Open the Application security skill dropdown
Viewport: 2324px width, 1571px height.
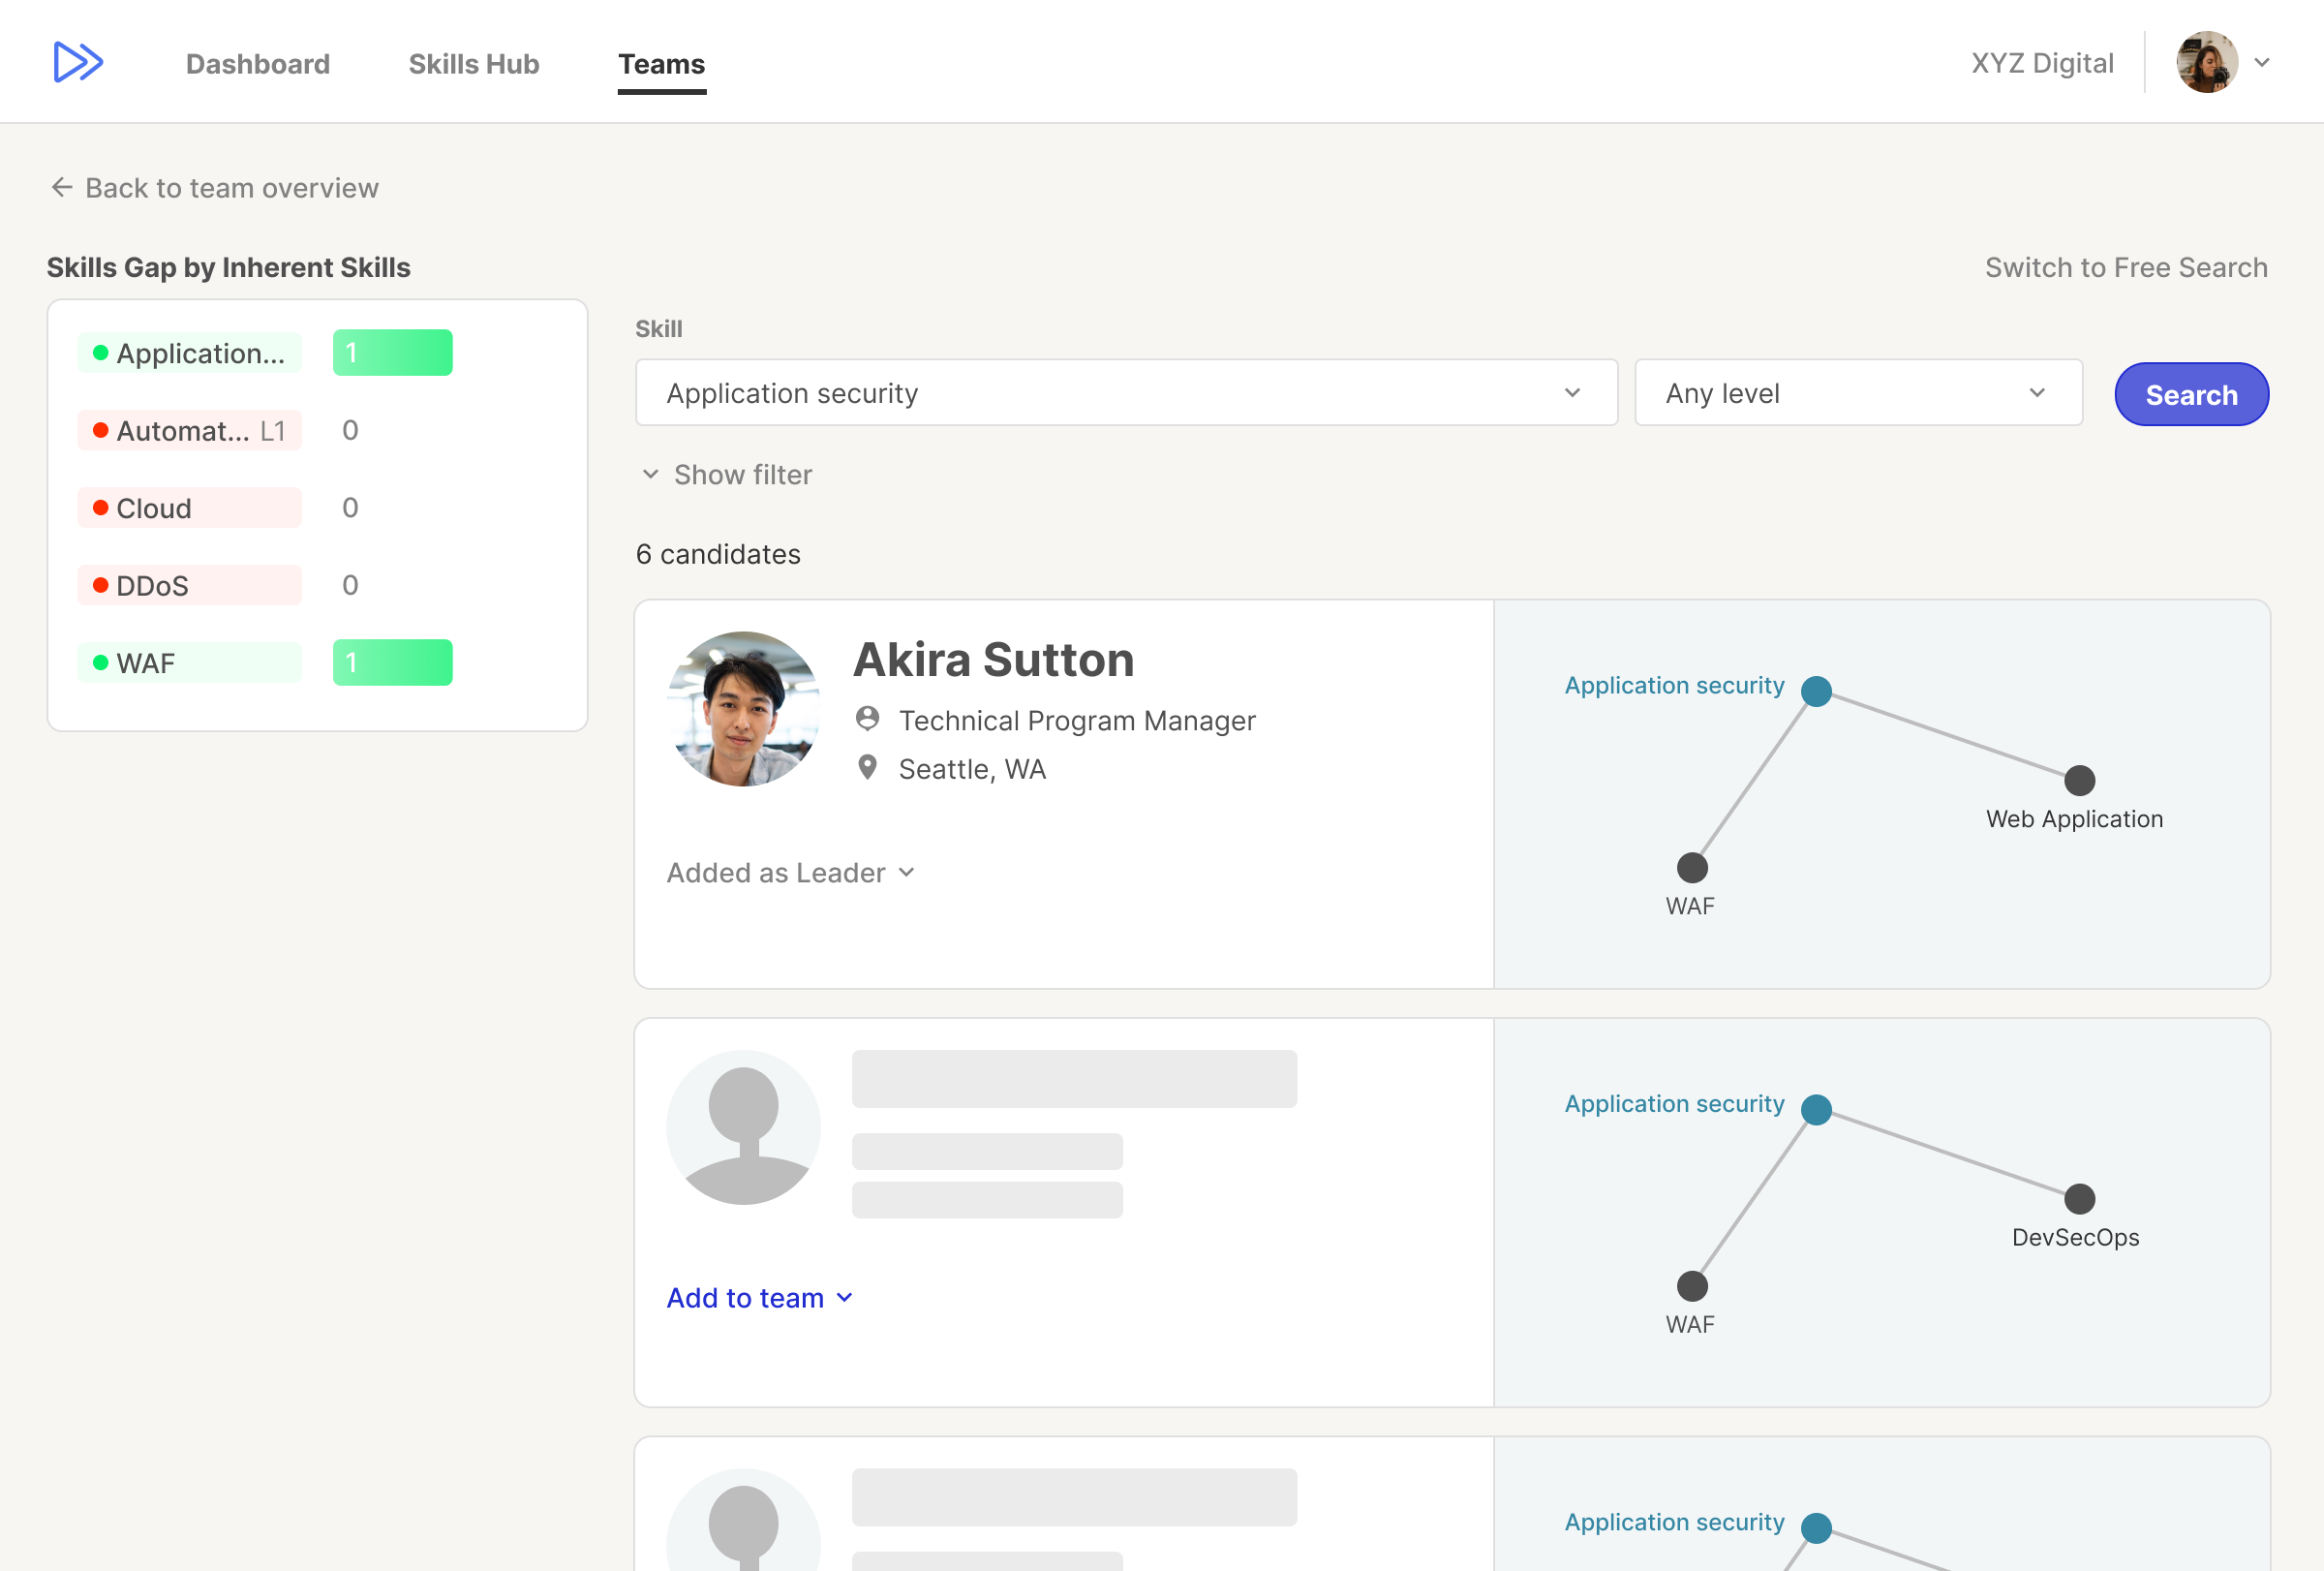point(1126,393)
